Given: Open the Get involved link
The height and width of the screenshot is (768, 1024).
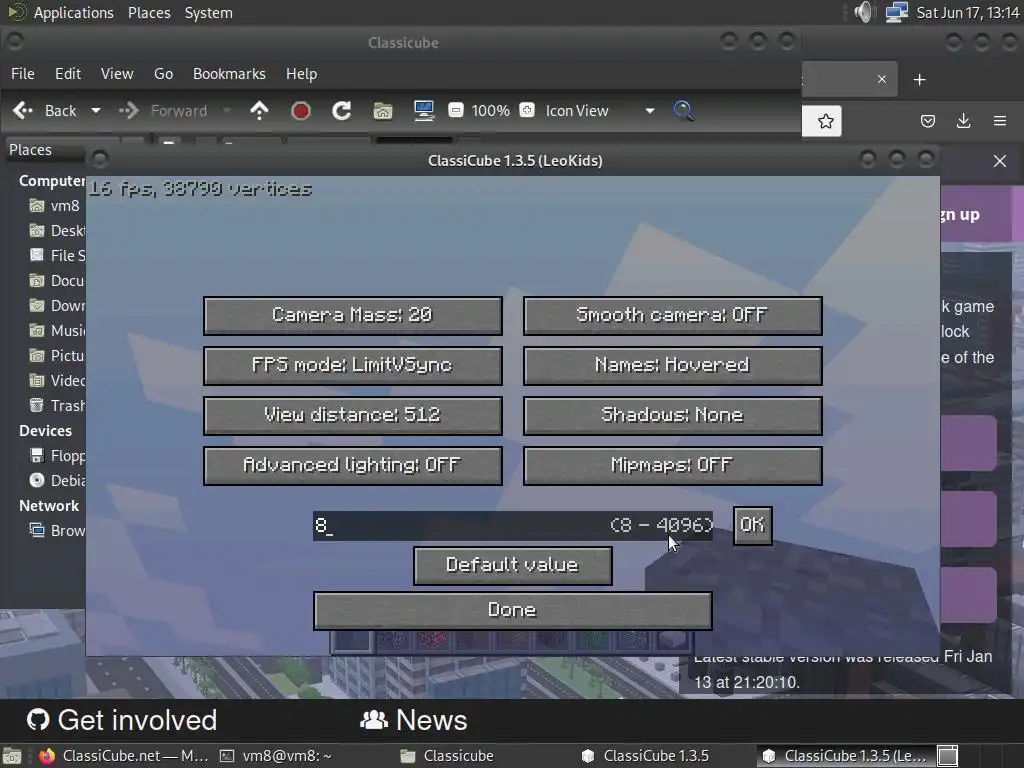Looking at the screenshot, I should click(121, 720).
